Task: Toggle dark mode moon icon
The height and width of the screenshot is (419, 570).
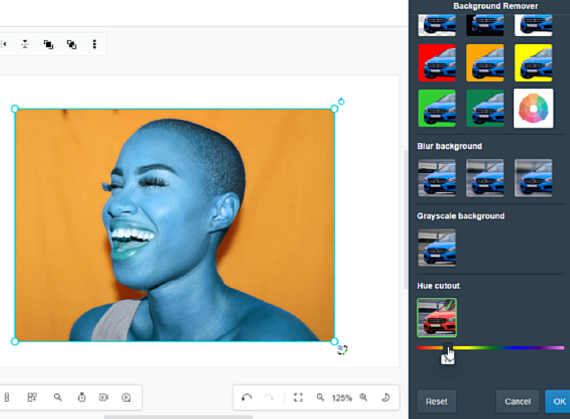Action: [x=386, y=398]
